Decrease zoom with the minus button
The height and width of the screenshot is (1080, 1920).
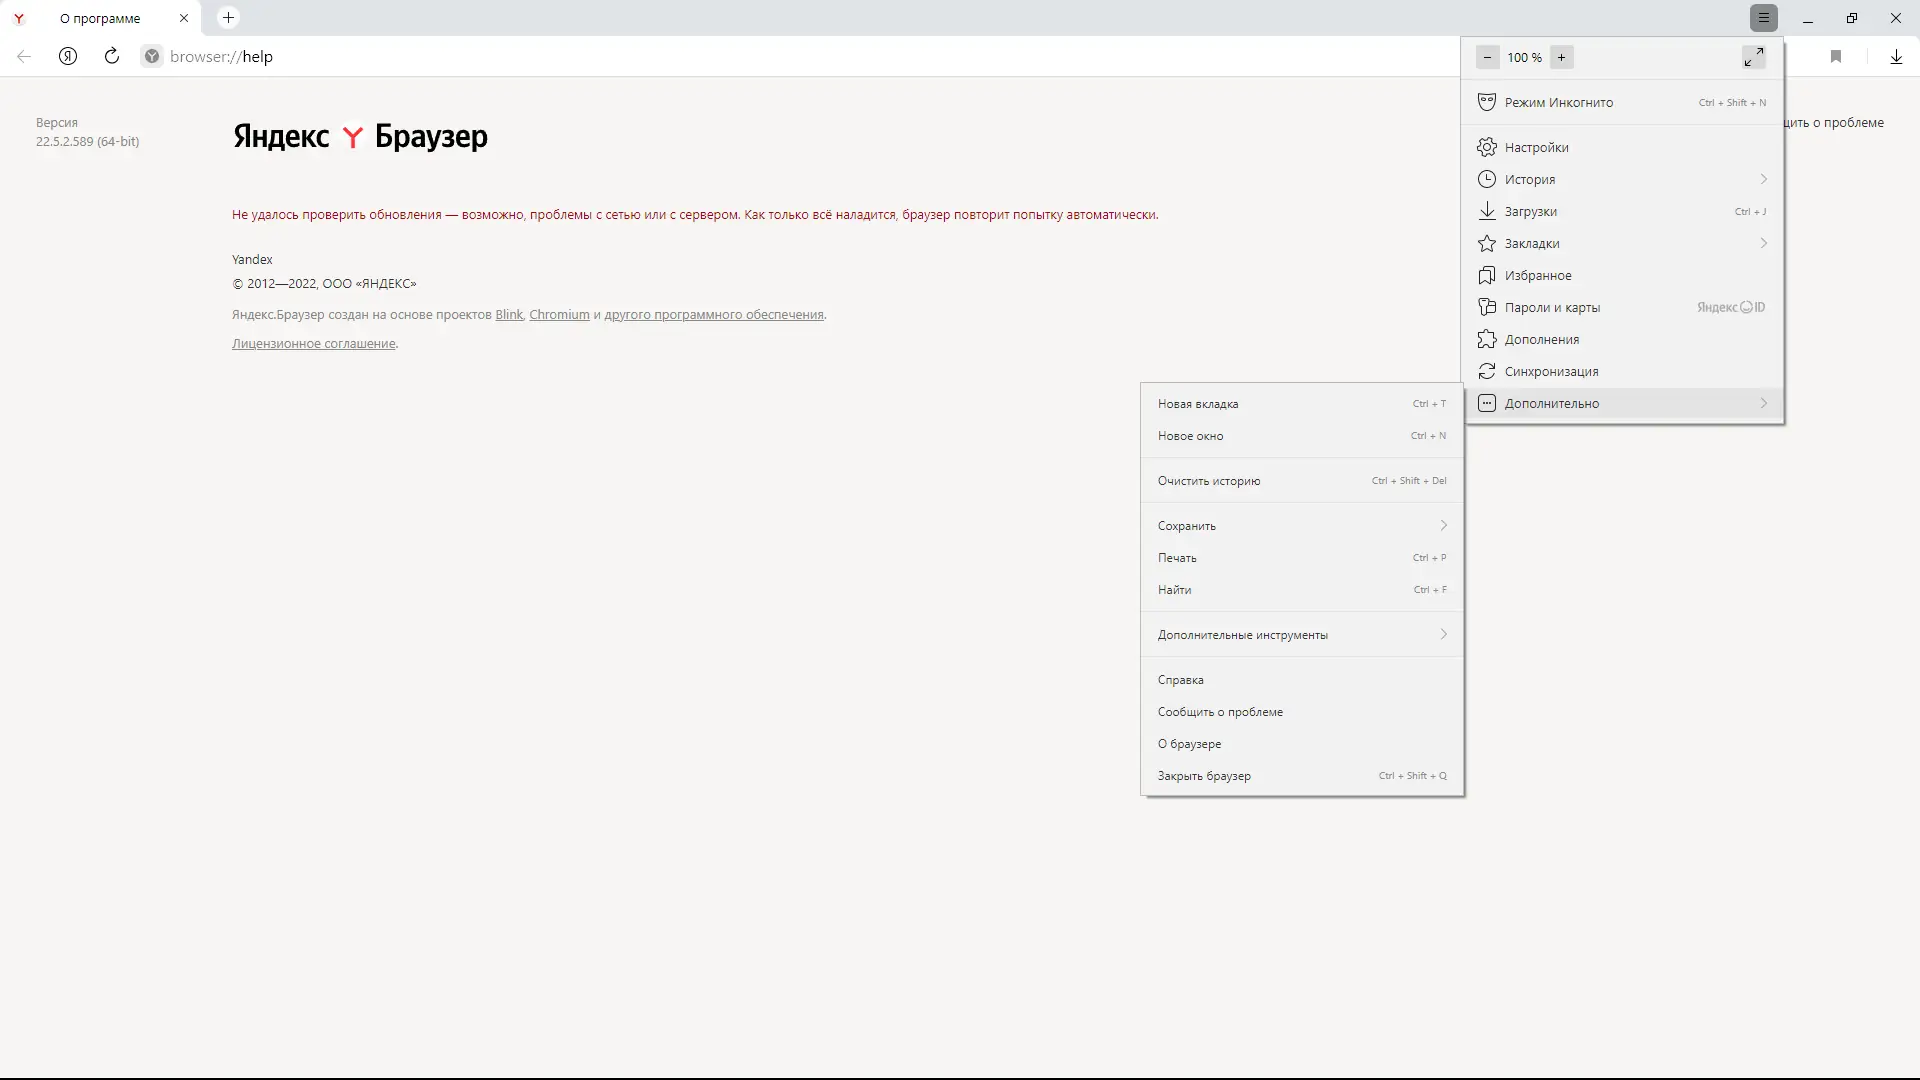click(x=1487, y=57)
